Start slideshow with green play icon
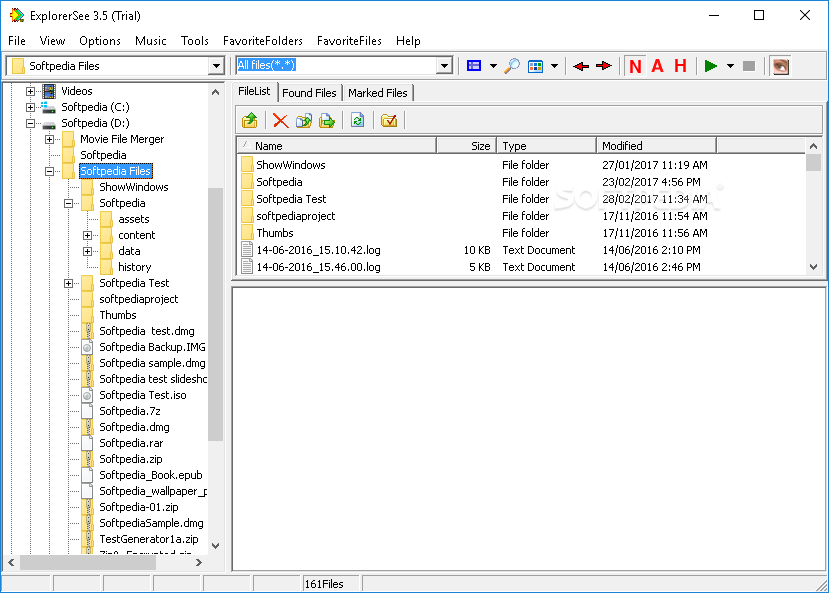The width and height of the screenshot is (829, 593). (711, 66)
